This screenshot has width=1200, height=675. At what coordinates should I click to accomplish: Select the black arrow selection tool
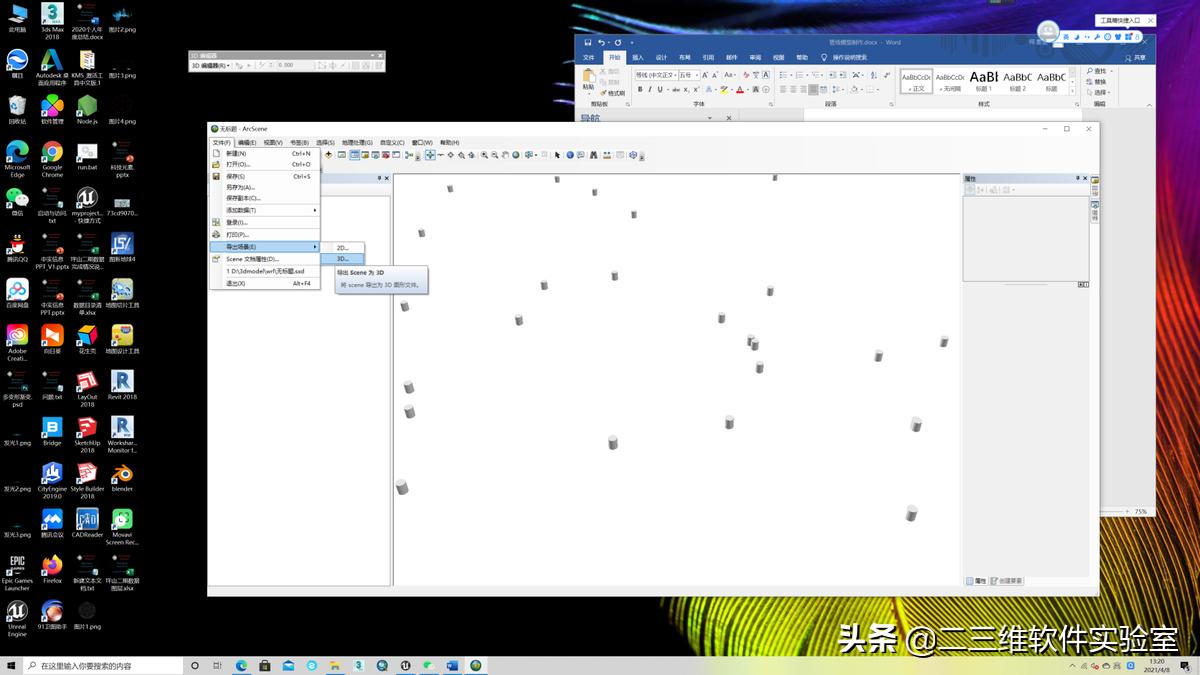557,156
